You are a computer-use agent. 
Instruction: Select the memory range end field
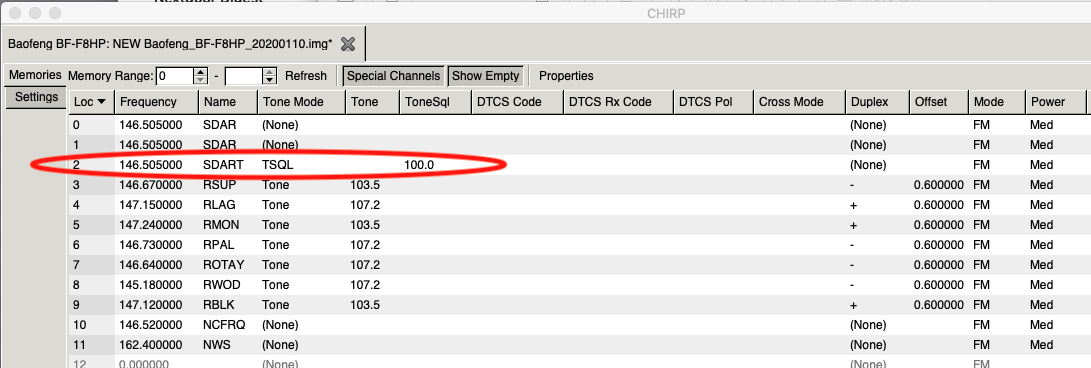pyautogui.click(x=244, y=76)
